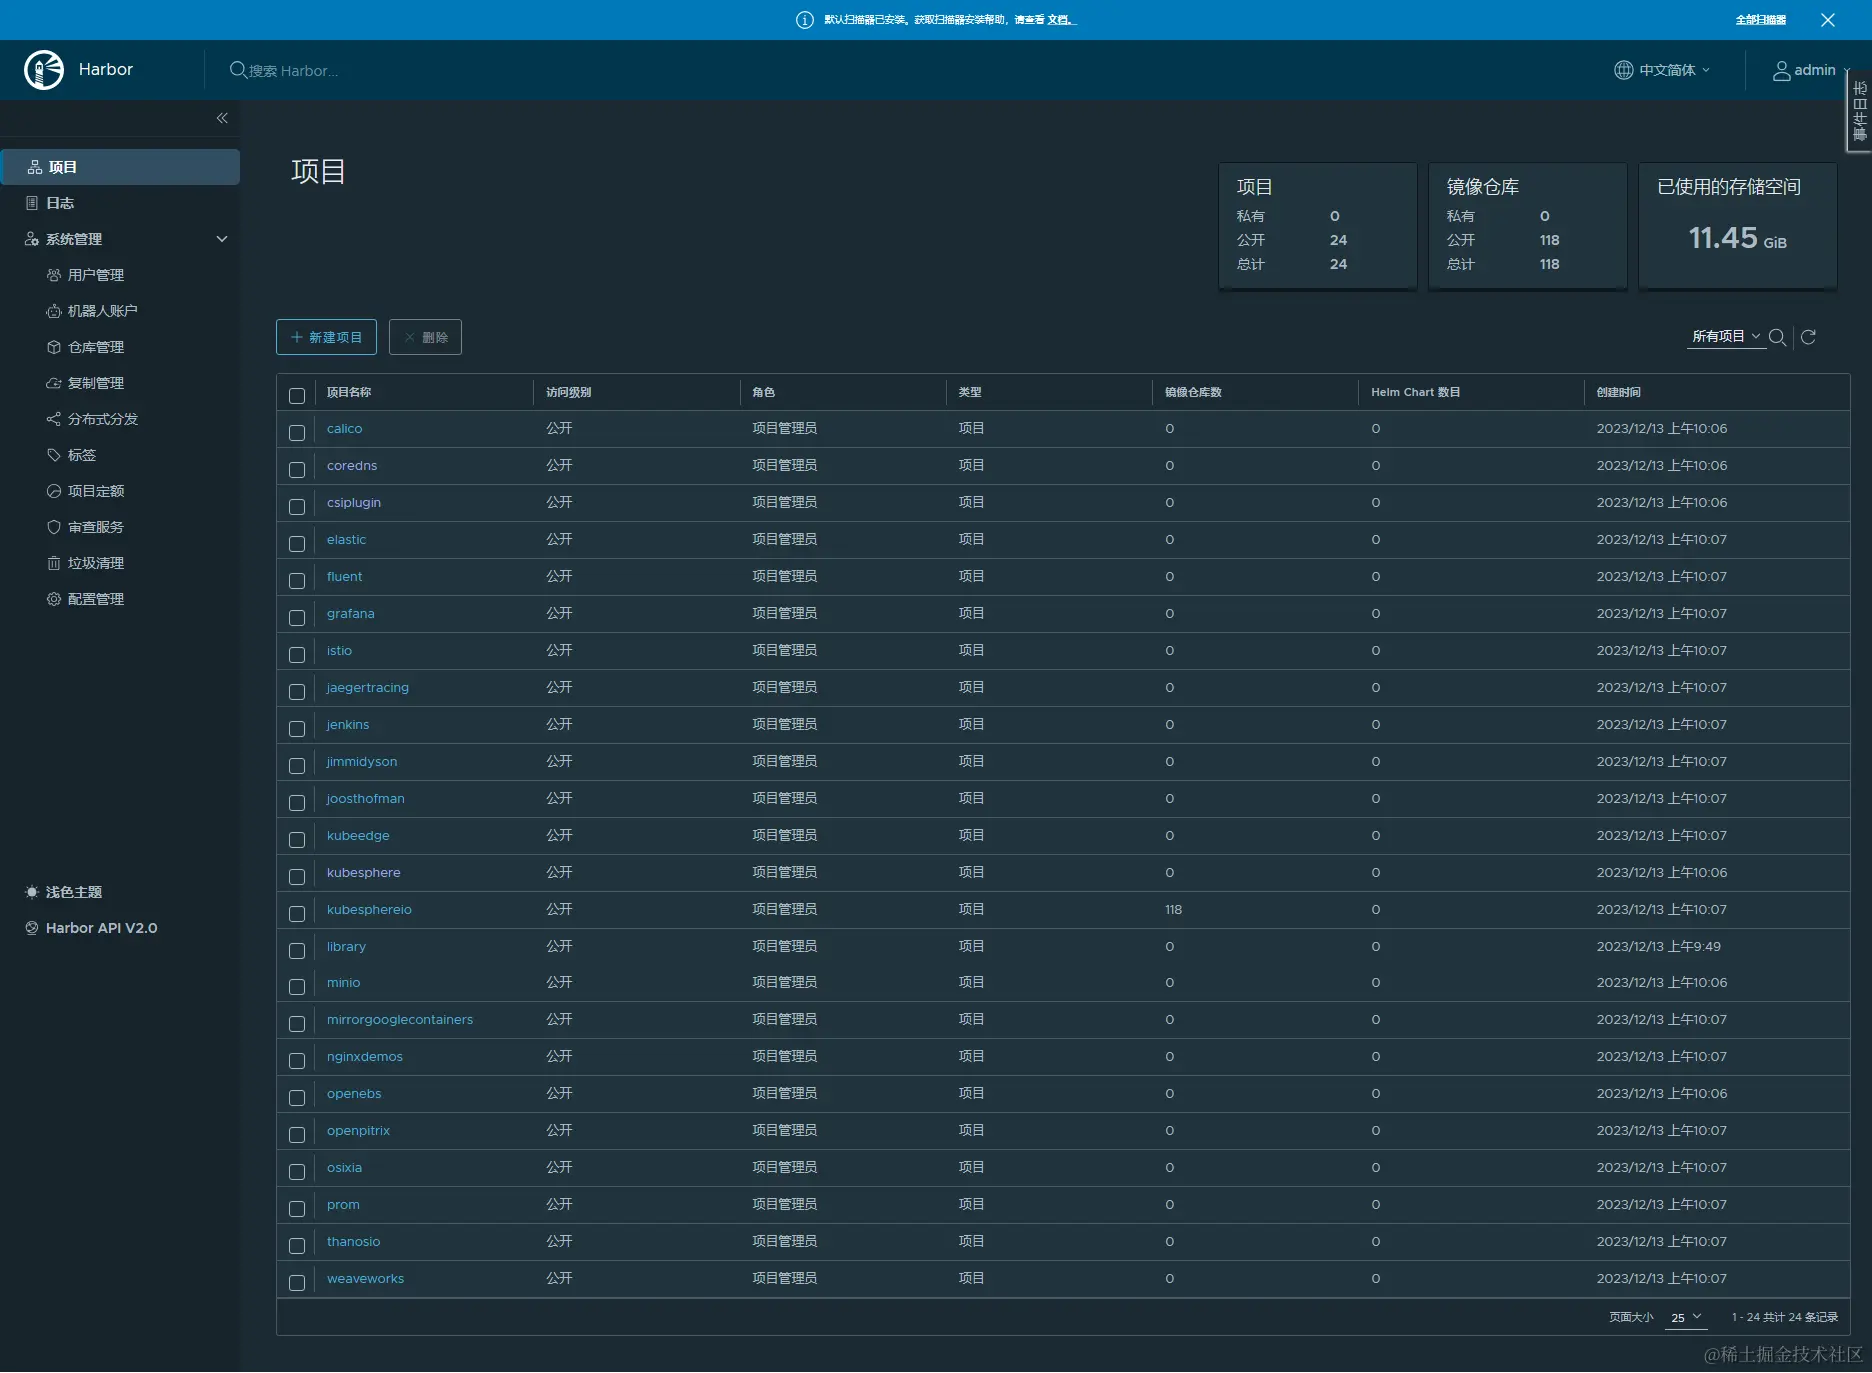Sort by 项目名称 column header
This screenshot has height=1373, width=1872.
tap(349, 392)
